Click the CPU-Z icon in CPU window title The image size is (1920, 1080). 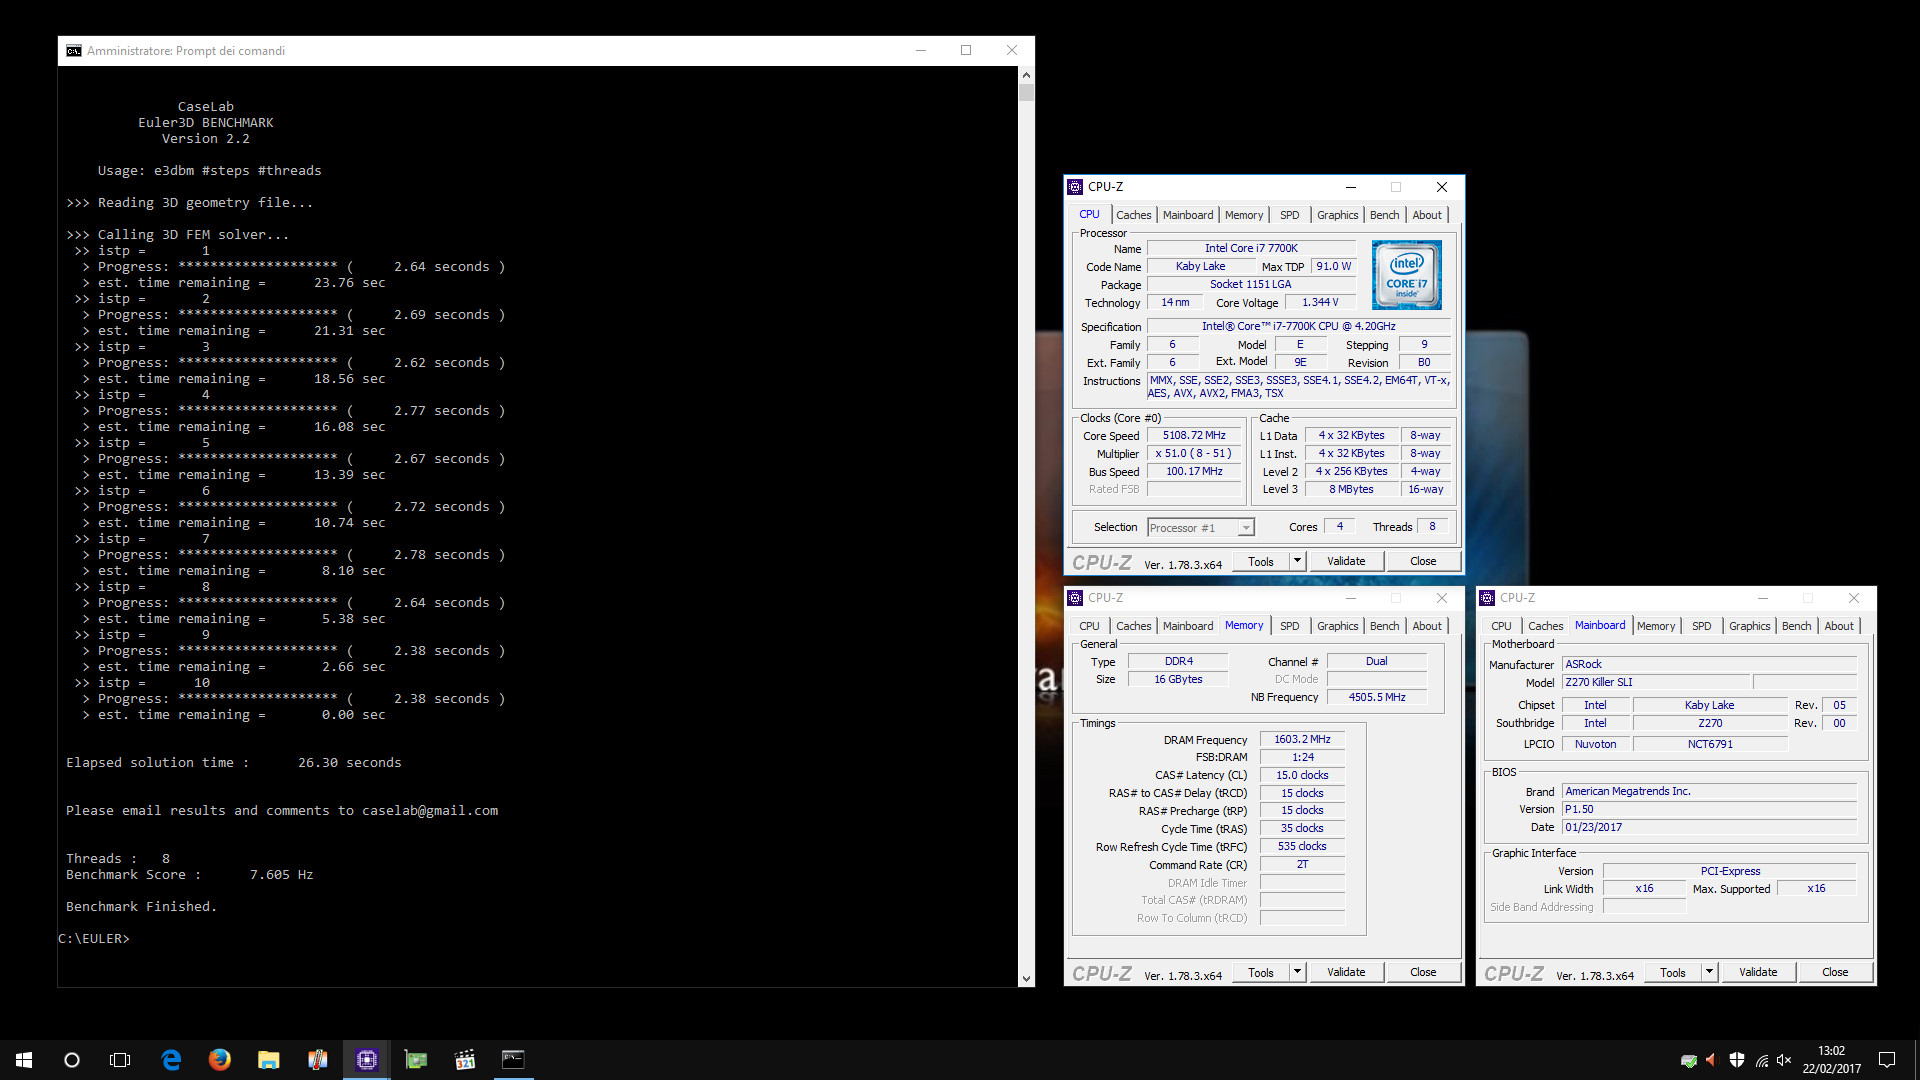(x=1076, y=187)
